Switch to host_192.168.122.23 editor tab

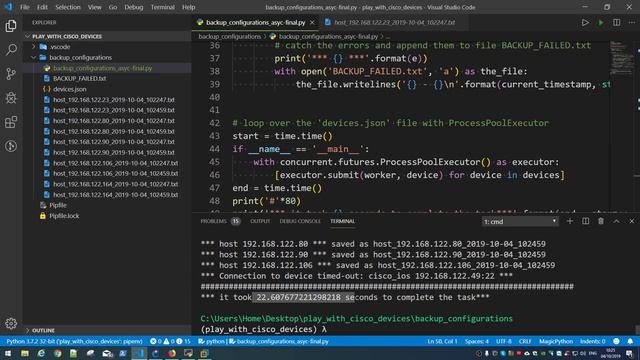[x=394, y=22]
